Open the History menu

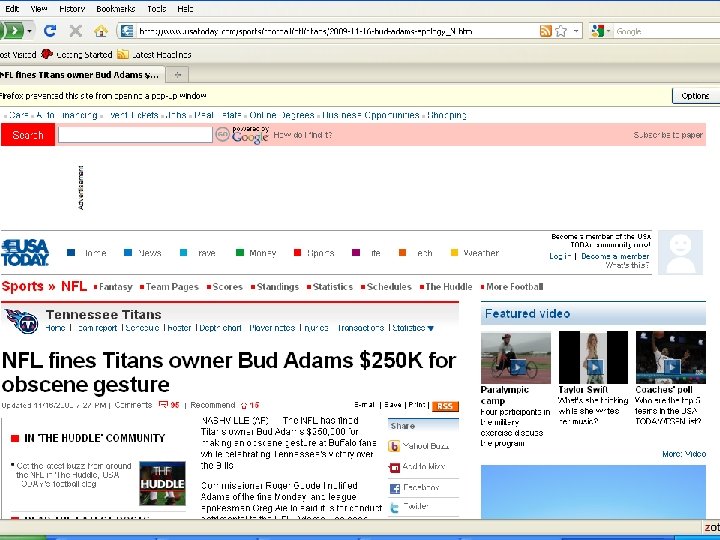pyautogui.click(x=72, y=9)
